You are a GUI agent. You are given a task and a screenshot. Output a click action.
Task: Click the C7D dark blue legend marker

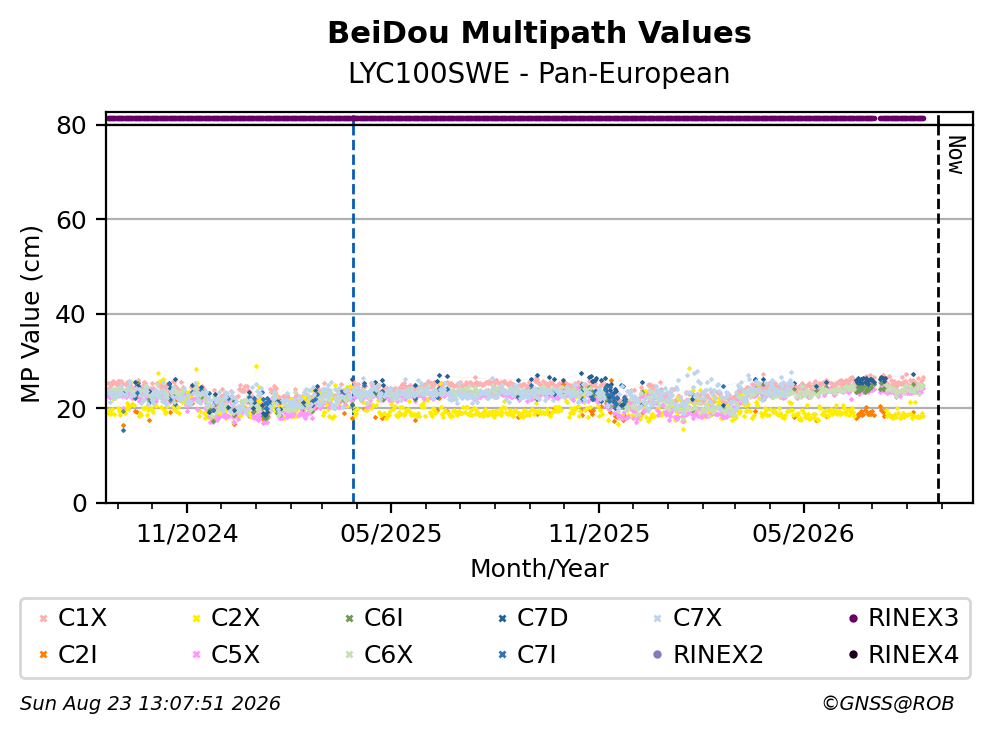tap(503, 618)
